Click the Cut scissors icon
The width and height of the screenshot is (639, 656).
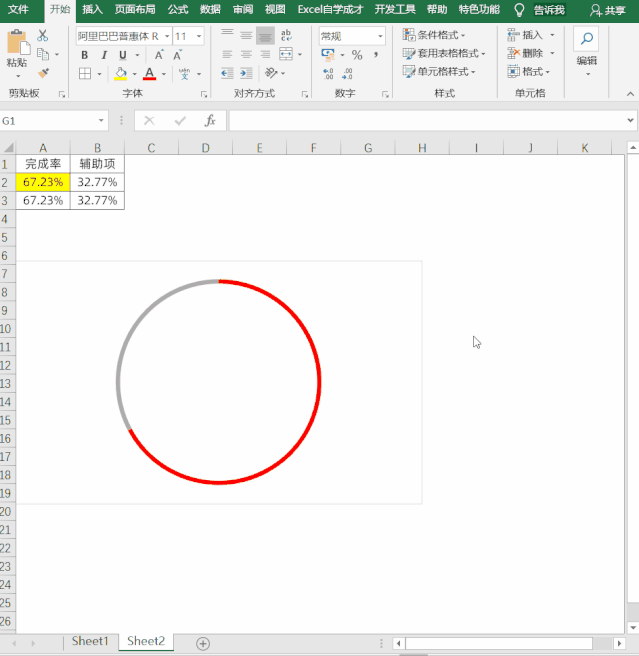tap(43, 35)
